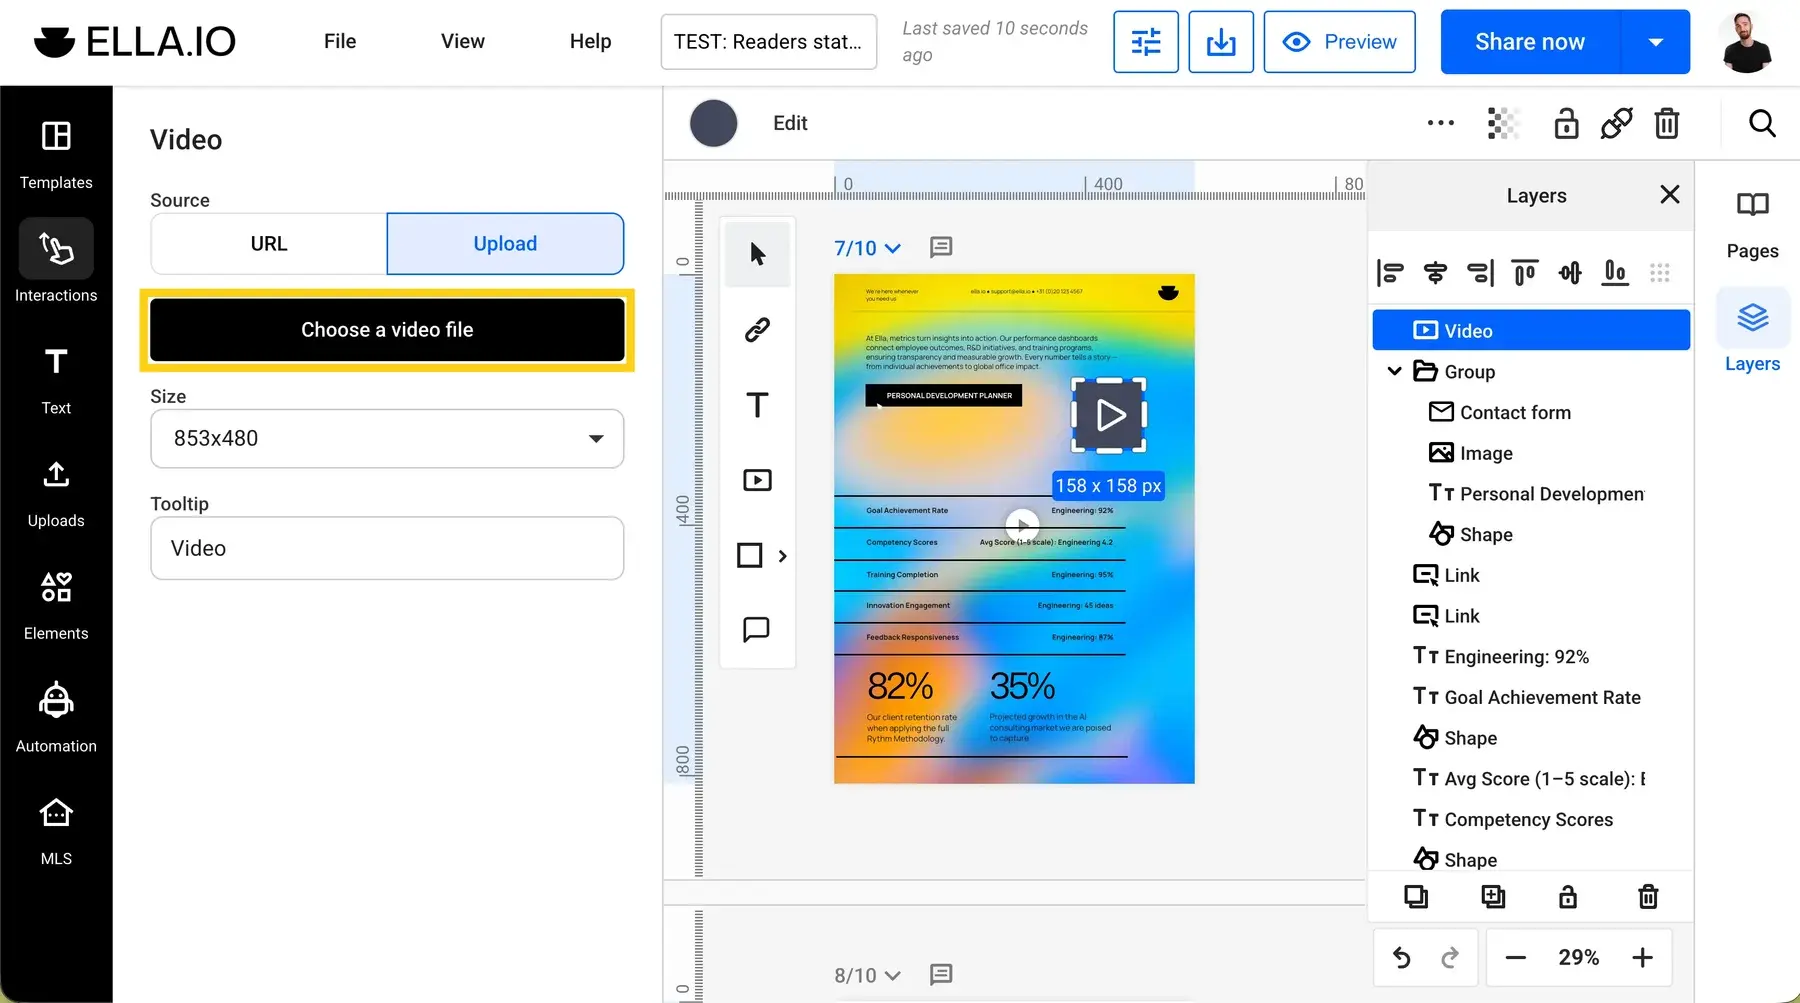Click into the Tooltip input field

[x=387, y=548]
